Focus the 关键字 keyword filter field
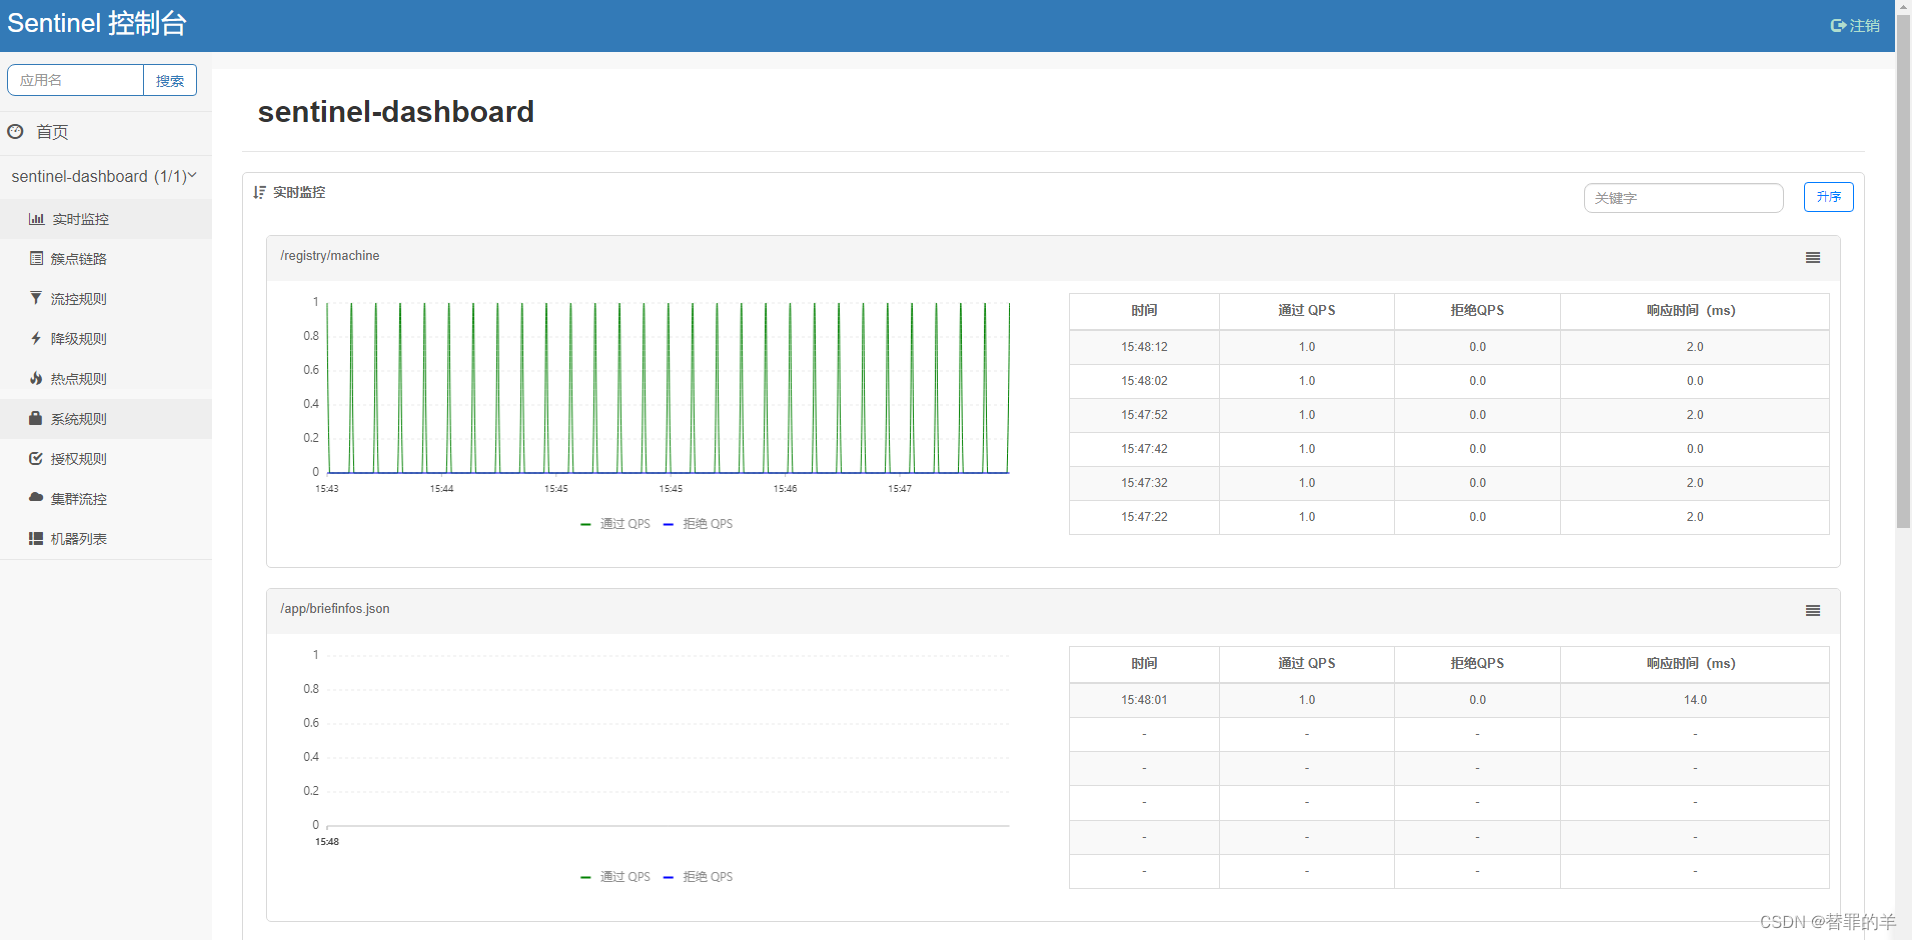Viewport: 1912px width, 940px height. 1683,198
